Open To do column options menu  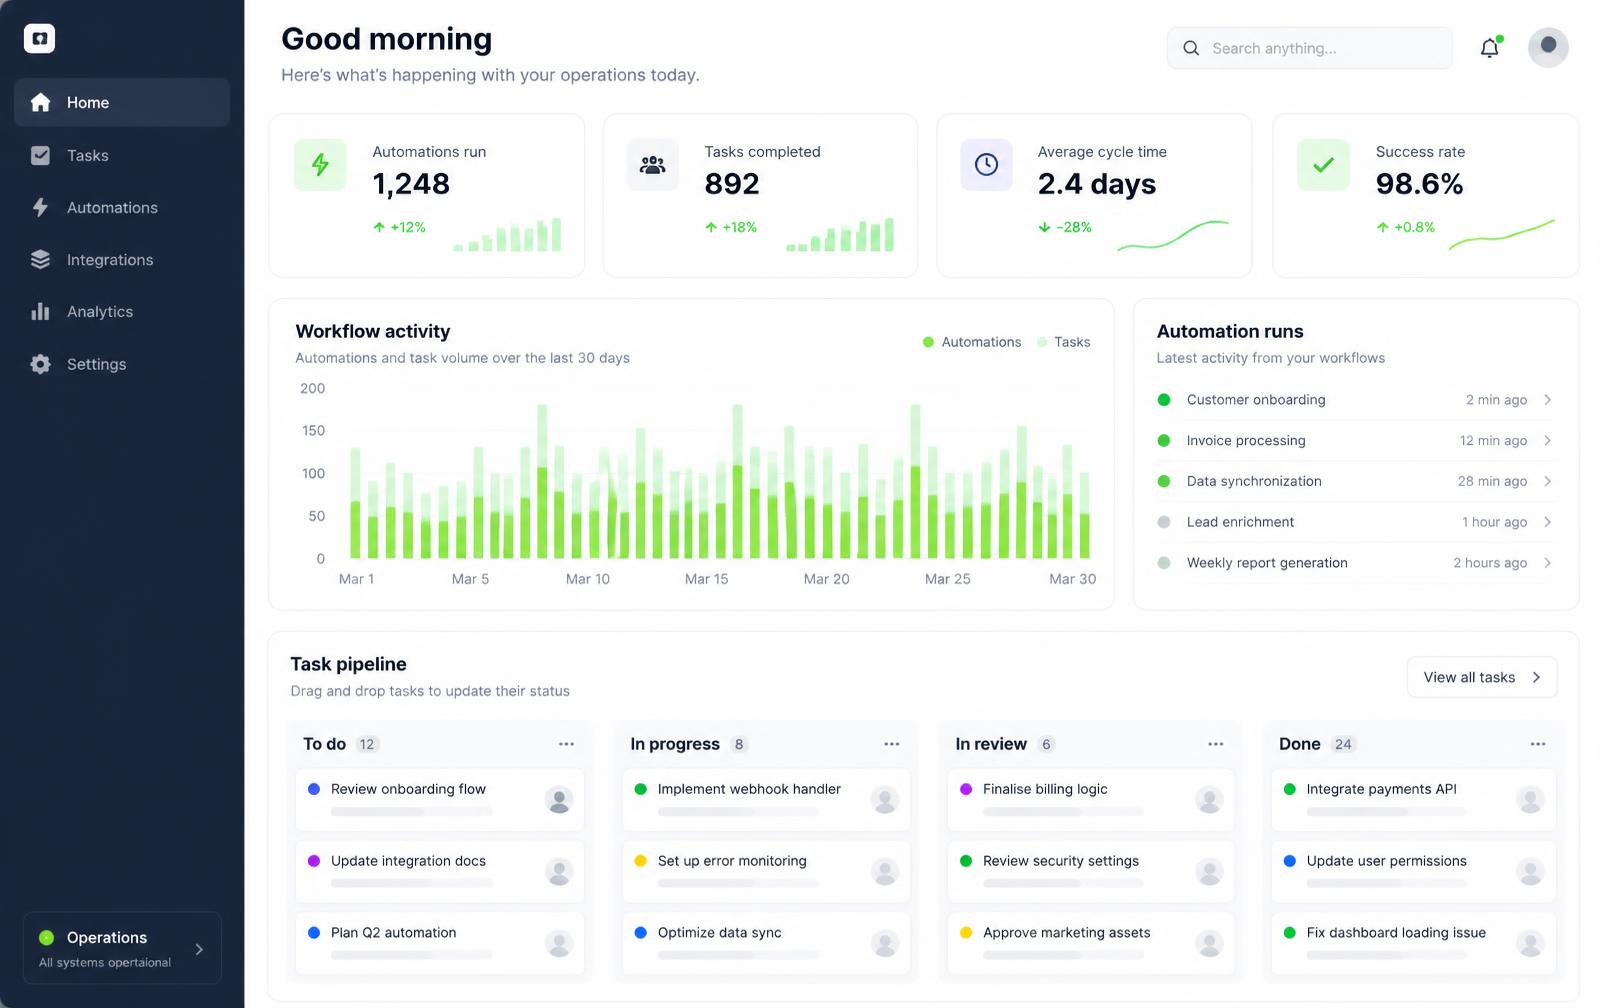click(x=566, y=744)
